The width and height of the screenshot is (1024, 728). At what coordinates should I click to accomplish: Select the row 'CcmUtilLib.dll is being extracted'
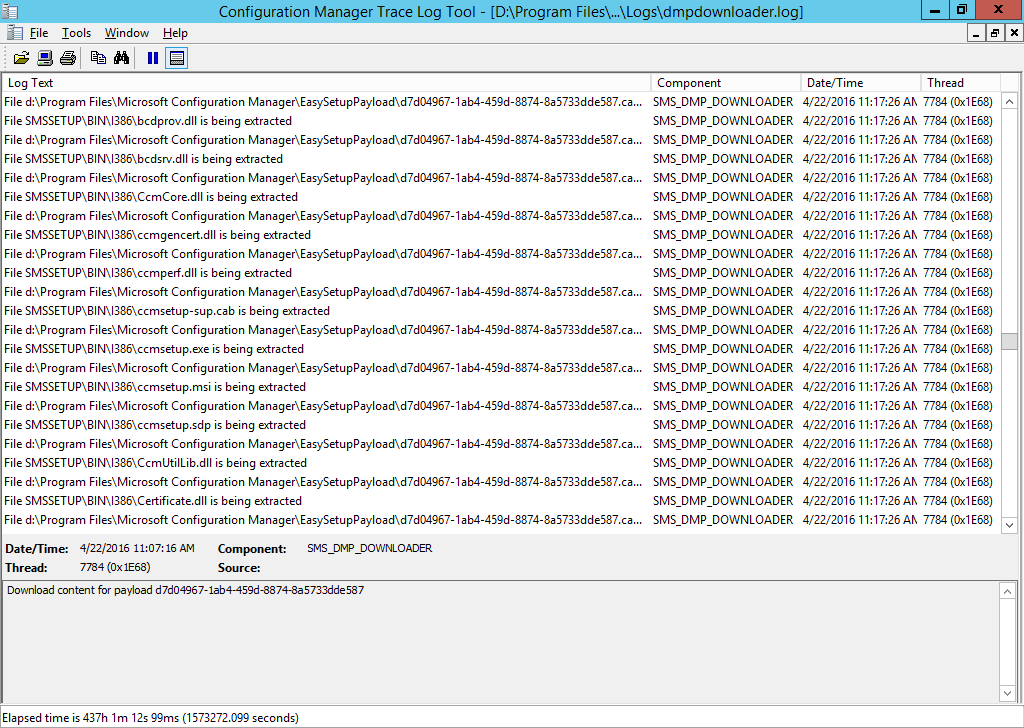coord(500,463)
